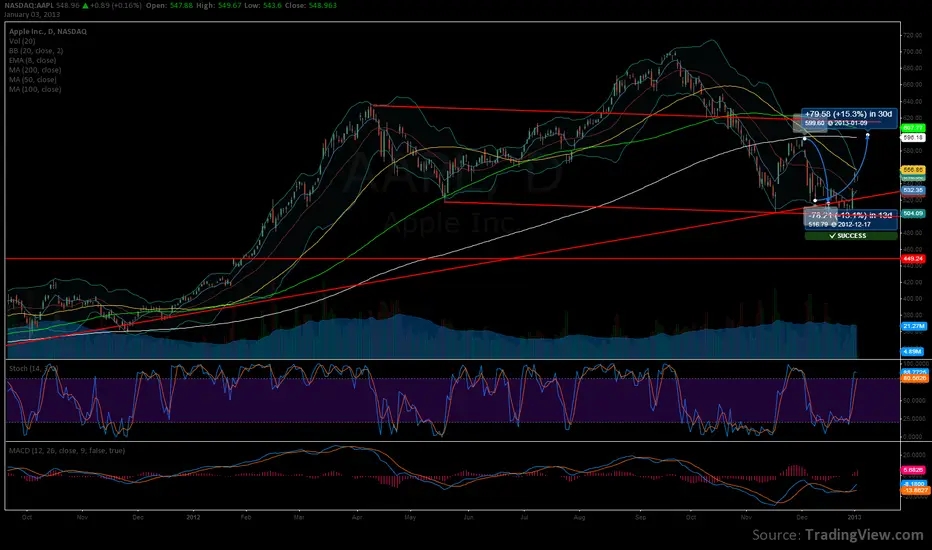932x550 pixels.
Task: Click the +79.58 (+15.3%) forecast tooltip
Action: [x=849, y=118]
